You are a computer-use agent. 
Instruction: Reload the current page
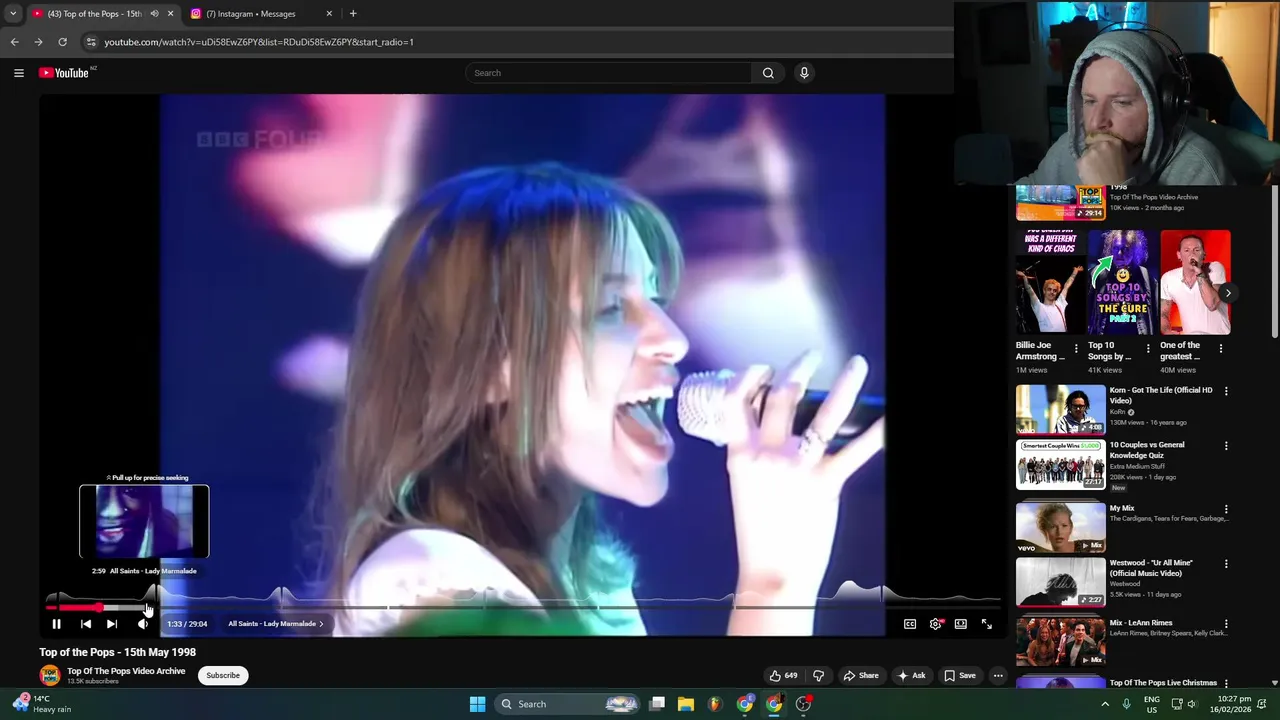click(62, 42)
